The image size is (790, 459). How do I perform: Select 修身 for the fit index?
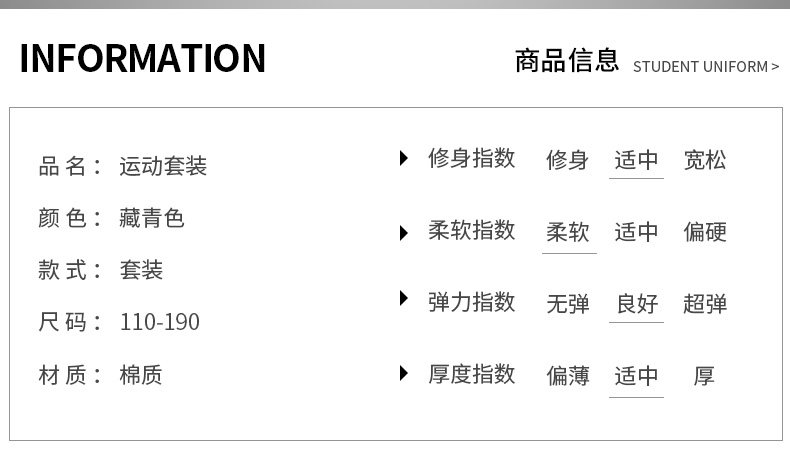pyautogui.click(x=568, y=160)
